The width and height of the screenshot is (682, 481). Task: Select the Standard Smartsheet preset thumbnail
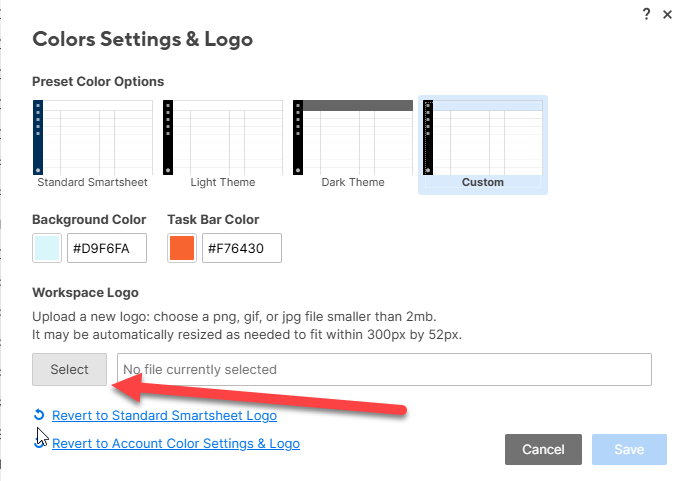point(92,137)
